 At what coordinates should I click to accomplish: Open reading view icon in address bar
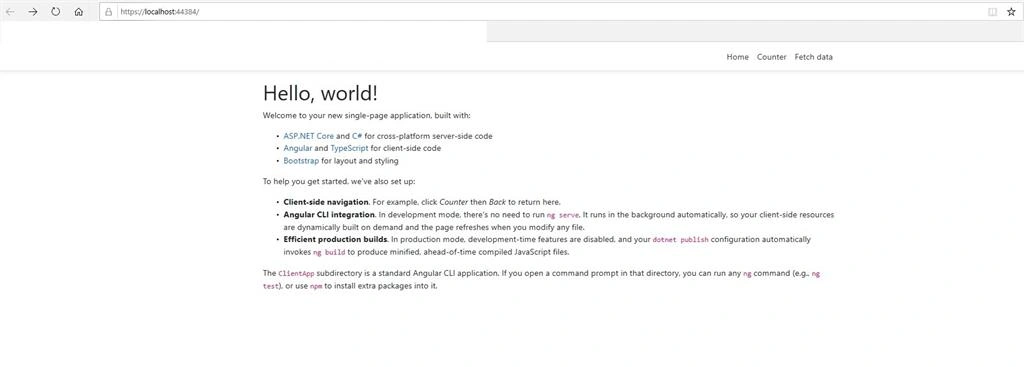pyautogui.click(x=992, y=12)
